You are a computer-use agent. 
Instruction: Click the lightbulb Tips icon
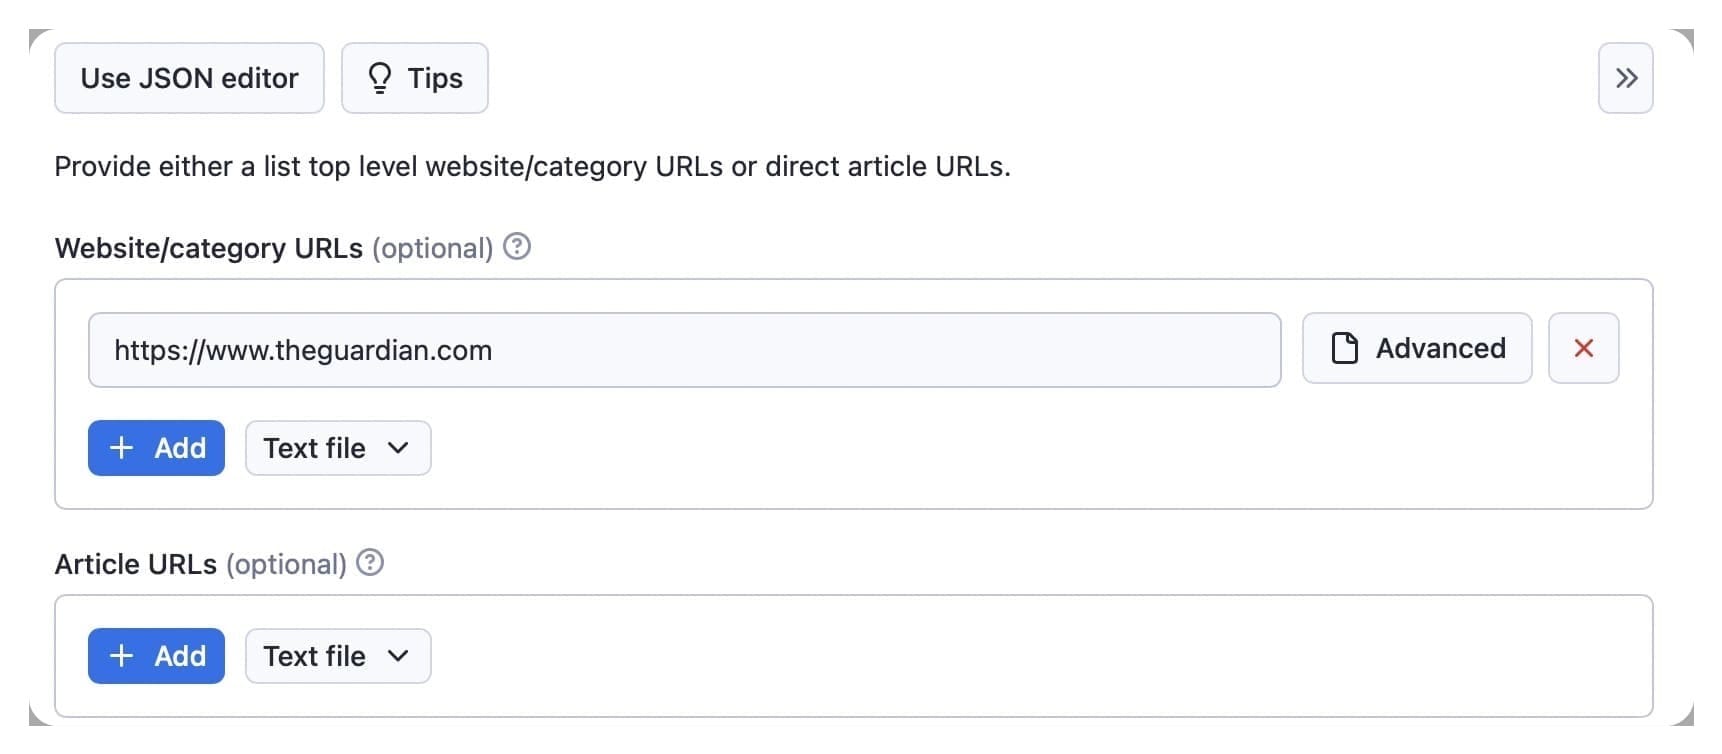(380, 78)
